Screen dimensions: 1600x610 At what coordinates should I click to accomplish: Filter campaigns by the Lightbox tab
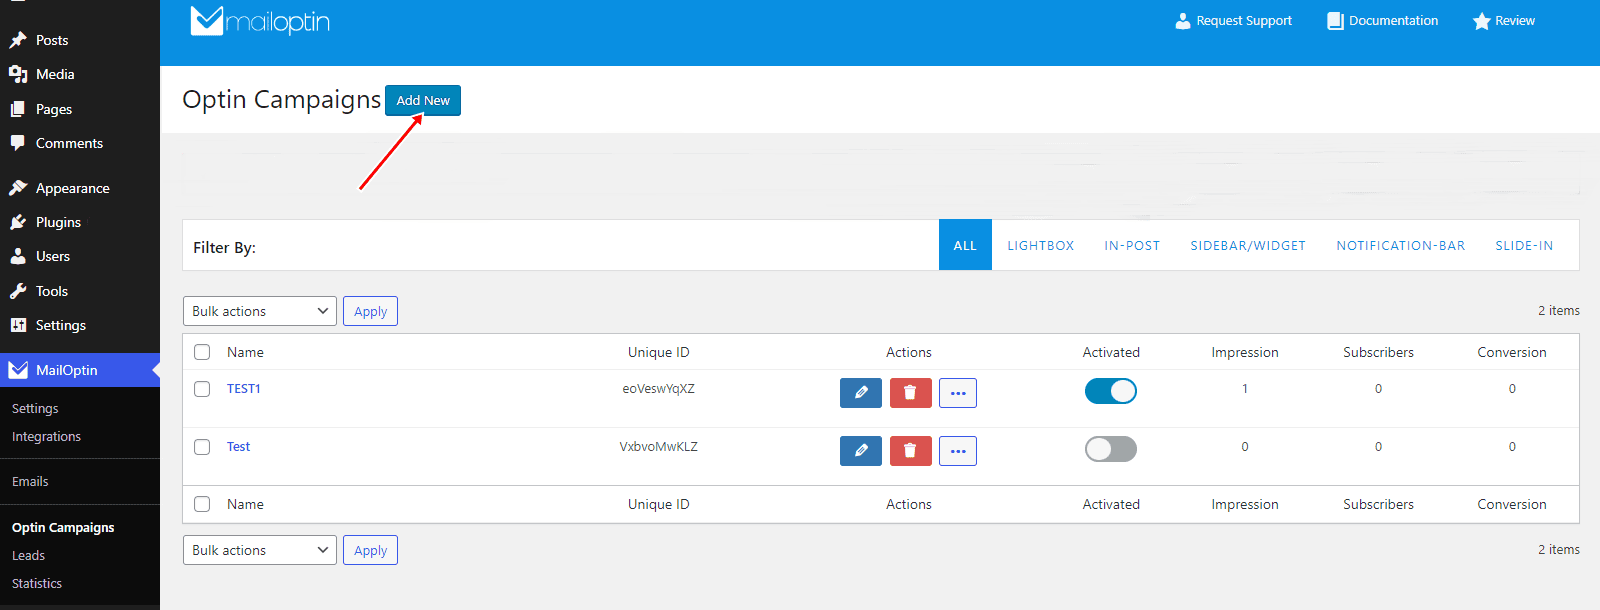(1040, 245)
